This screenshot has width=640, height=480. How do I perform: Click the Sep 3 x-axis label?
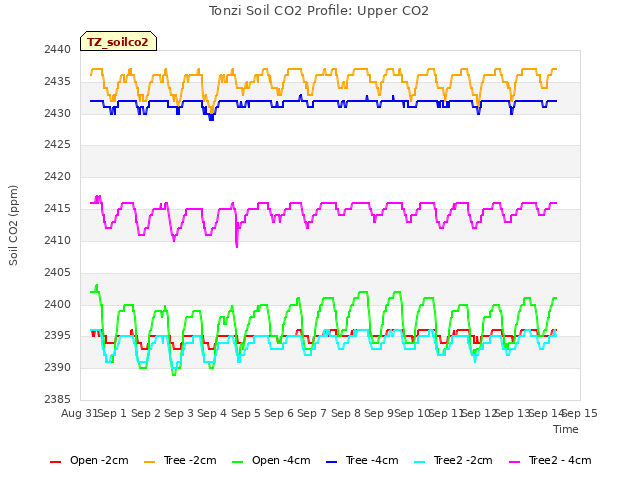click(x=179, y=413)
